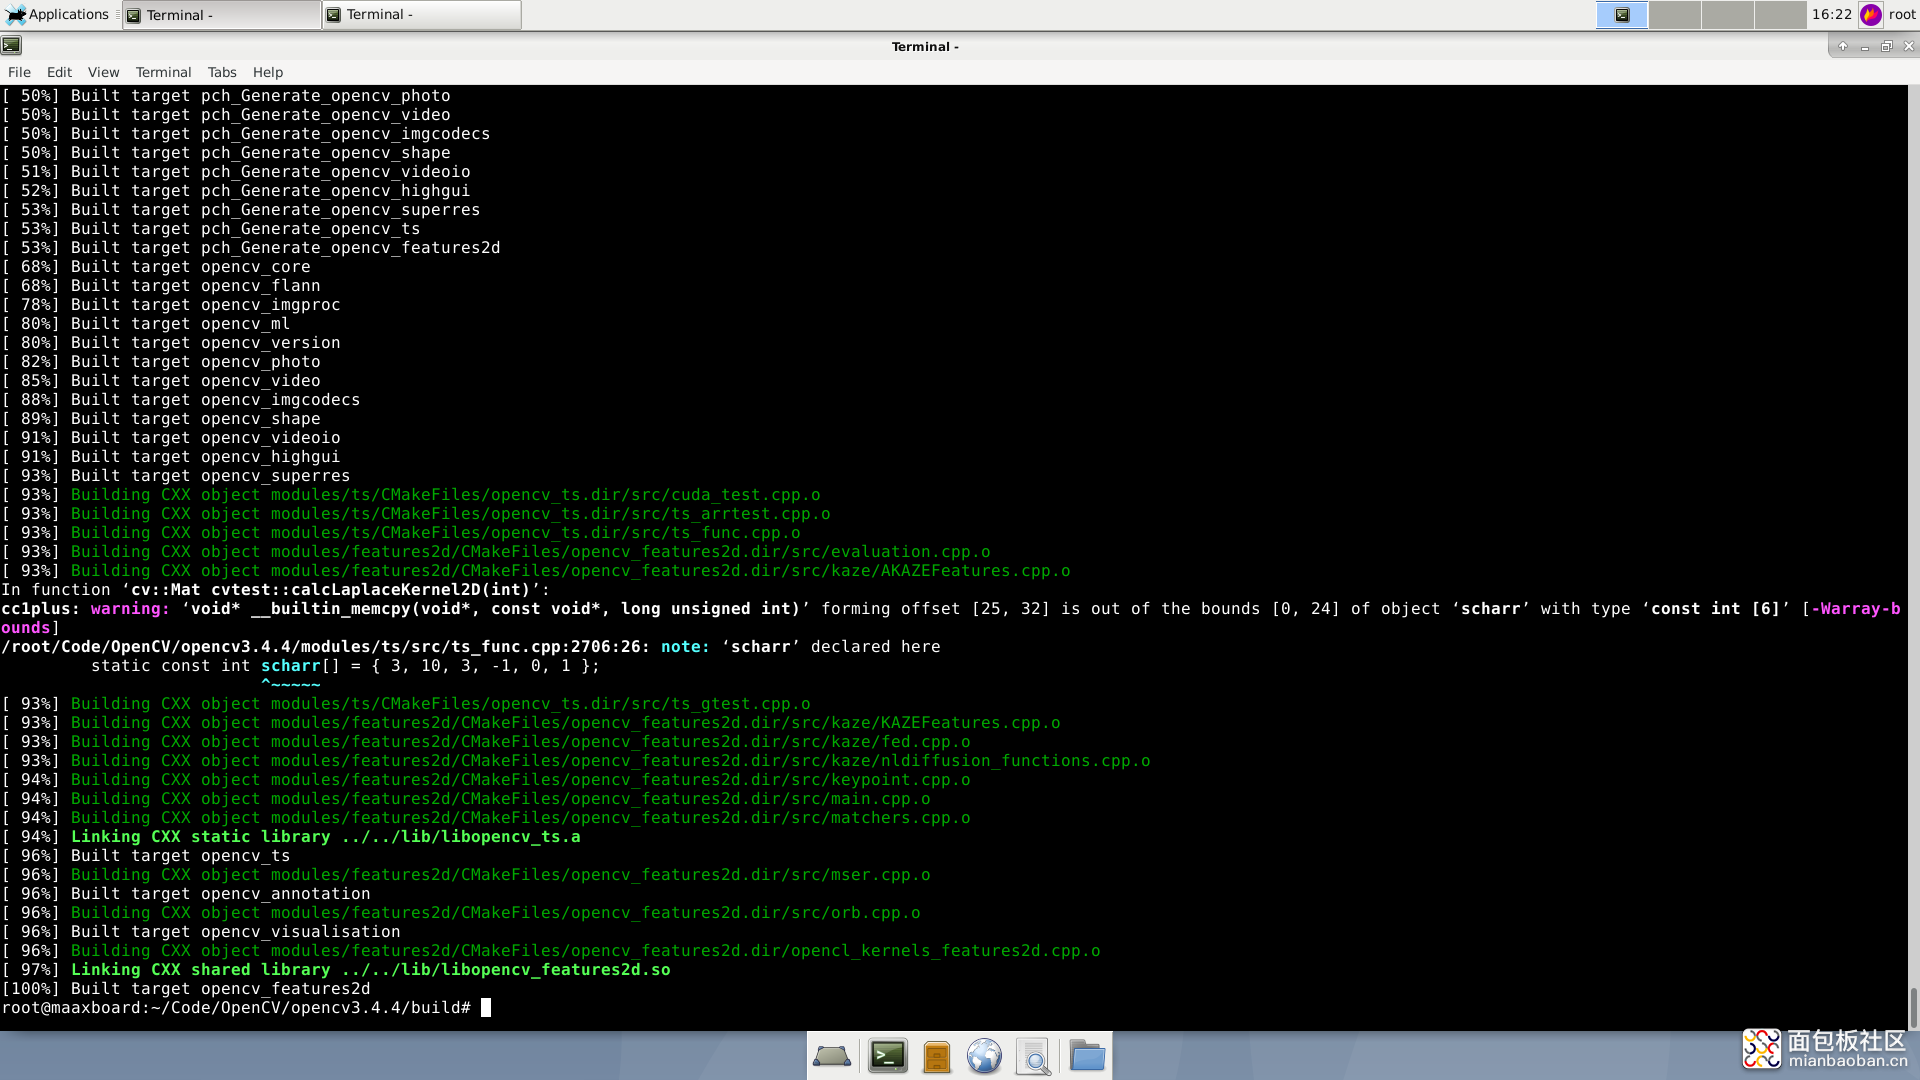Select the file manager icon in taskbar
This screenshot has width=1920, height=1080.
[x=1088, y=1055]
